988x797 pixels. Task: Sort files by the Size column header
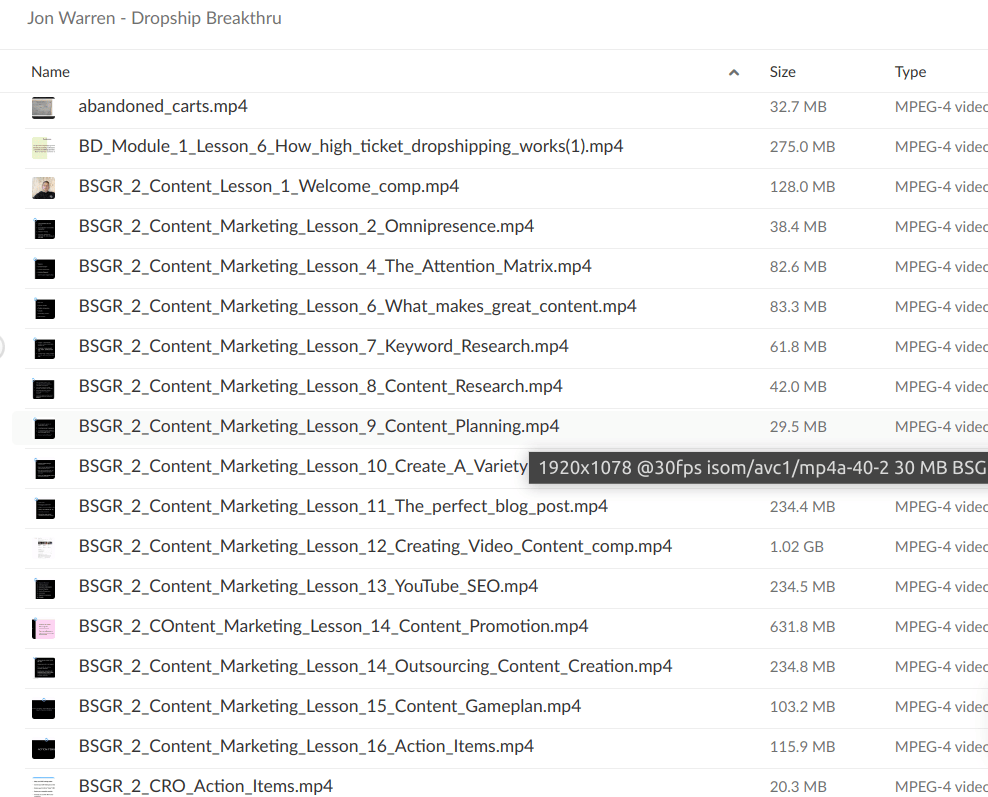click(x=782, y=72)
